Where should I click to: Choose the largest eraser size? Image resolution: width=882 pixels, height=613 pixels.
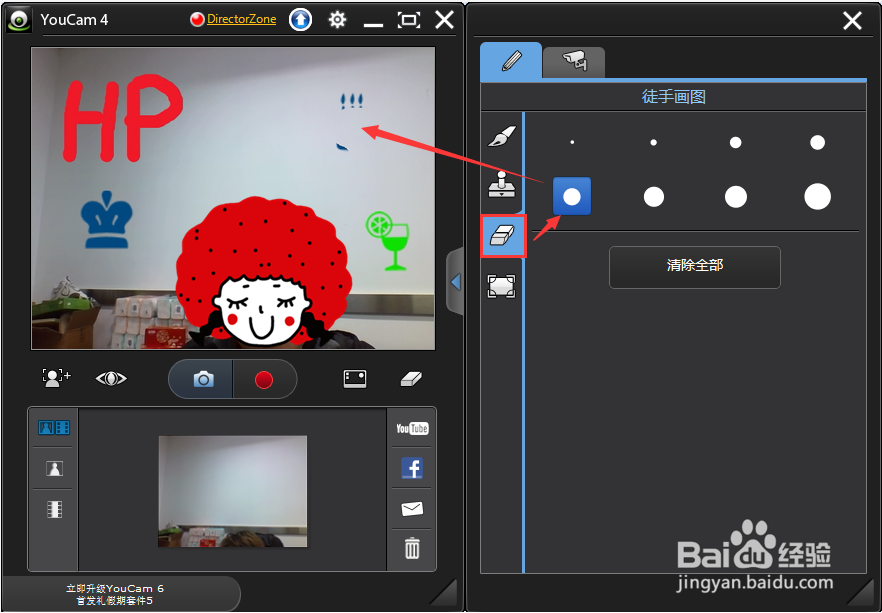tap(817, 196)
